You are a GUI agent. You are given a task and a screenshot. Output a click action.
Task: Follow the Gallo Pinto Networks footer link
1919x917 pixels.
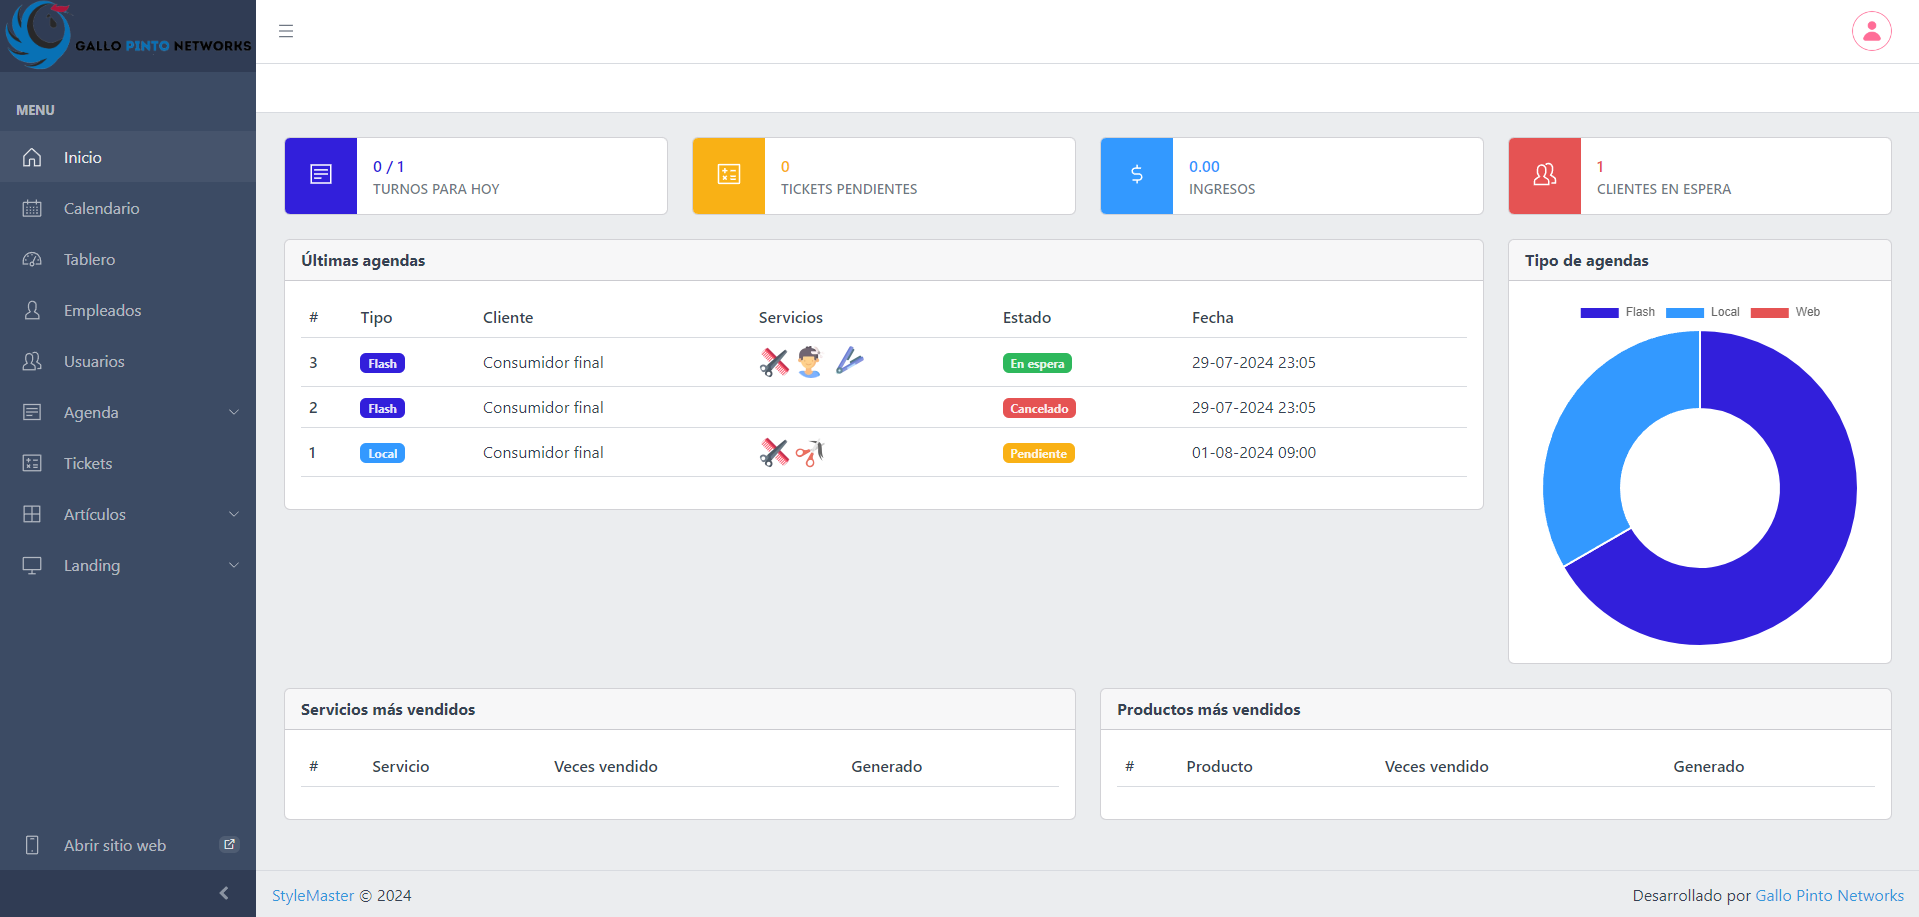pos(1829,895)
